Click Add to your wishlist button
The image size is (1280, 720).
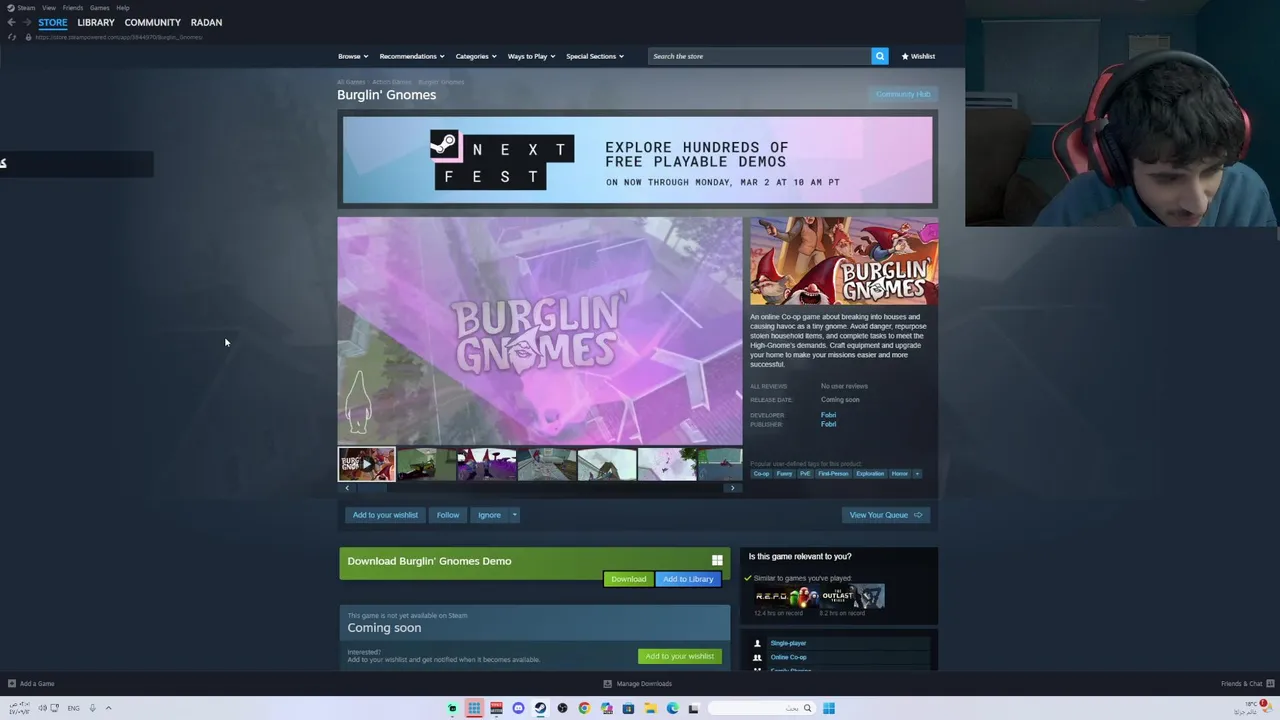[x=385, y=515]
